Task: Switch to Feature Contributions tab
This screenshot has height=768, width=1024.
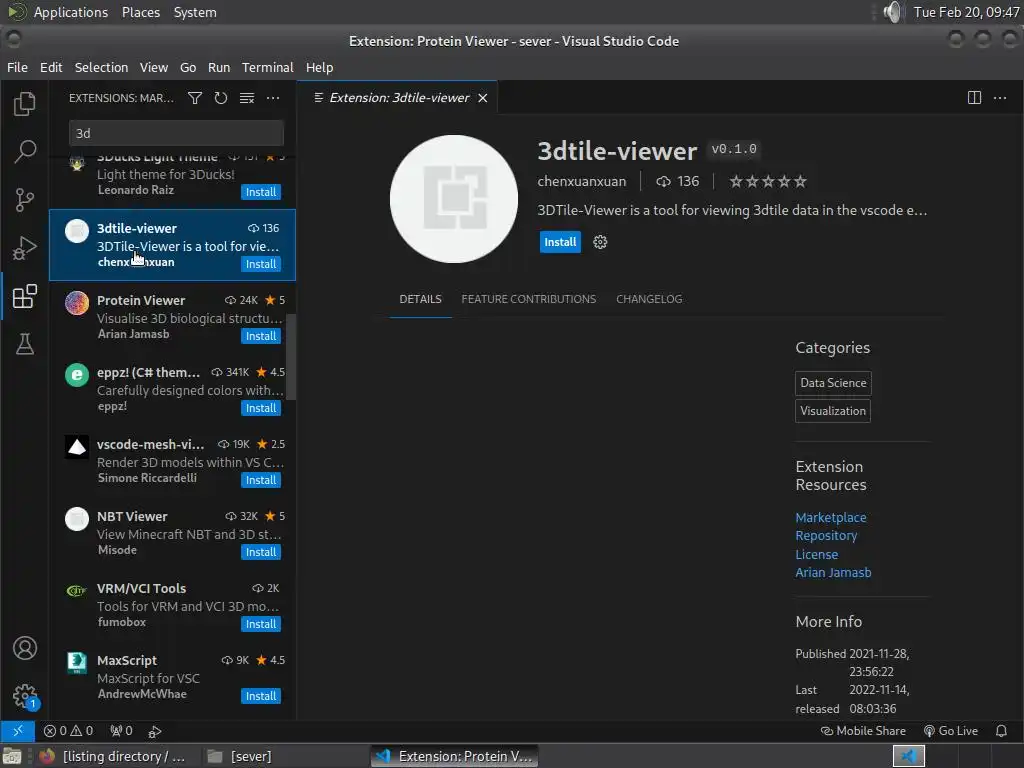Action: pos(528,299)
